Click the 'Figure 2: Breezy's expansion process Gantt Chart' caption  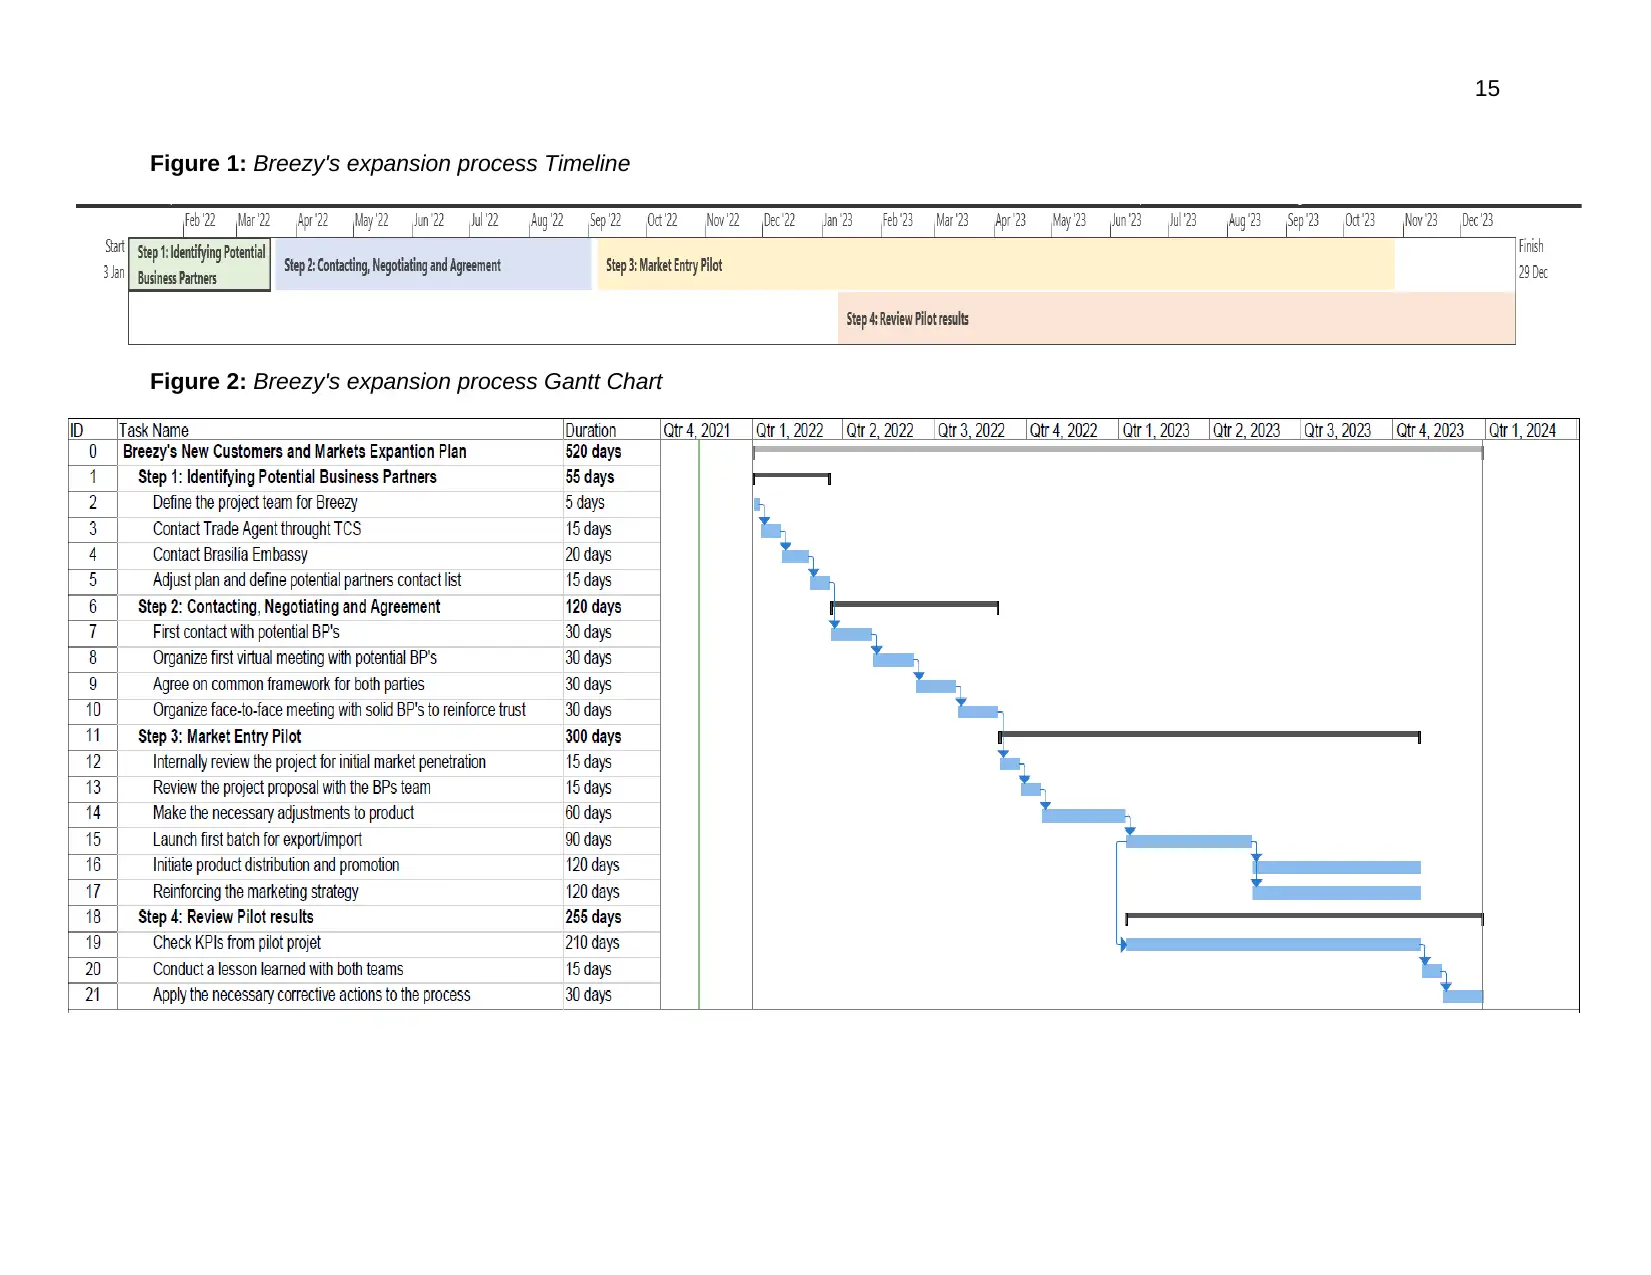406,382
